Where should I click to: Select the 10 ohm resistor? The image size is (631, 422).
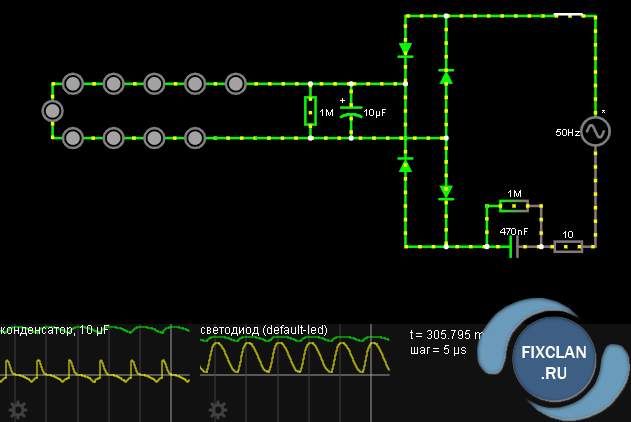[568, 246]
